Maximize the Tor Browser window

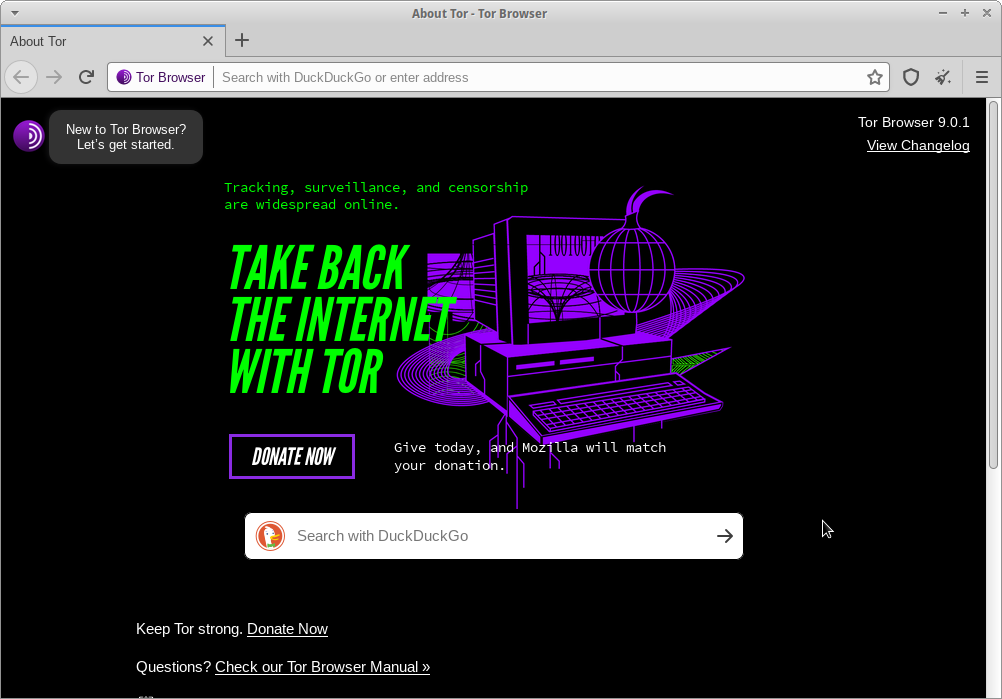(x=965, y=13)
